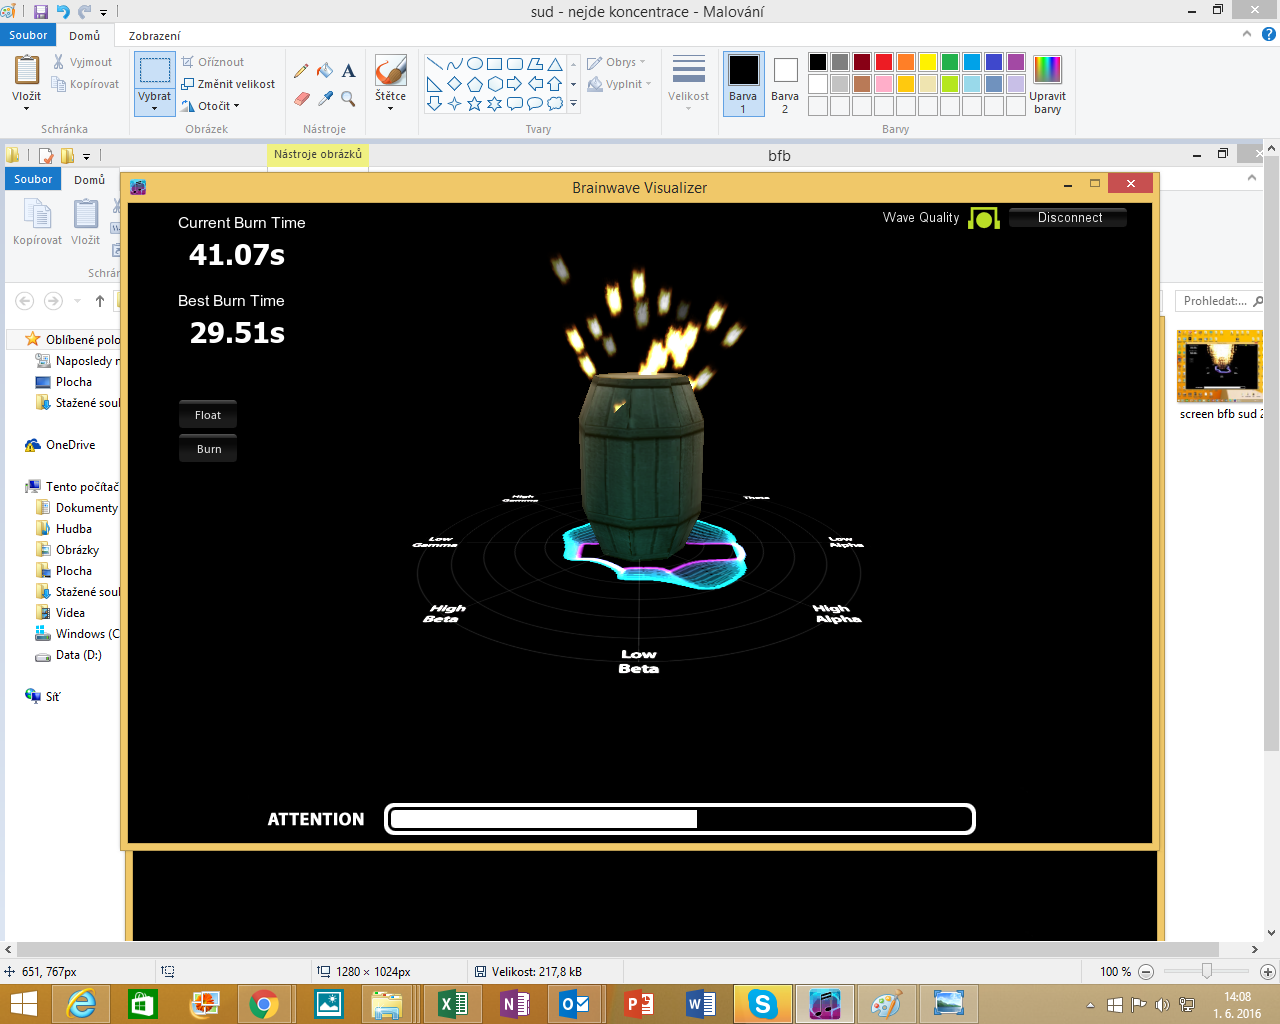Click Oříznout crop tool
This screenshot has height=1024, width=1280.
click(212, 62)
